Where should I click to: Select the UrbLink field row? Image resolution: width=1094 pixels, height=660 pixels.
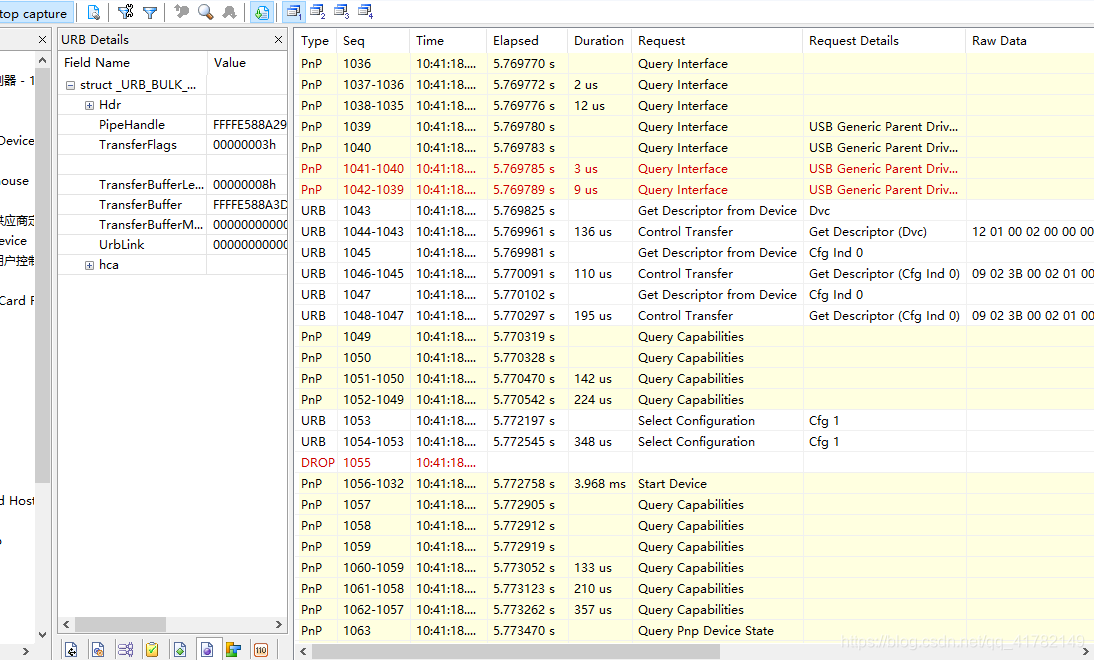pos(172,245)
